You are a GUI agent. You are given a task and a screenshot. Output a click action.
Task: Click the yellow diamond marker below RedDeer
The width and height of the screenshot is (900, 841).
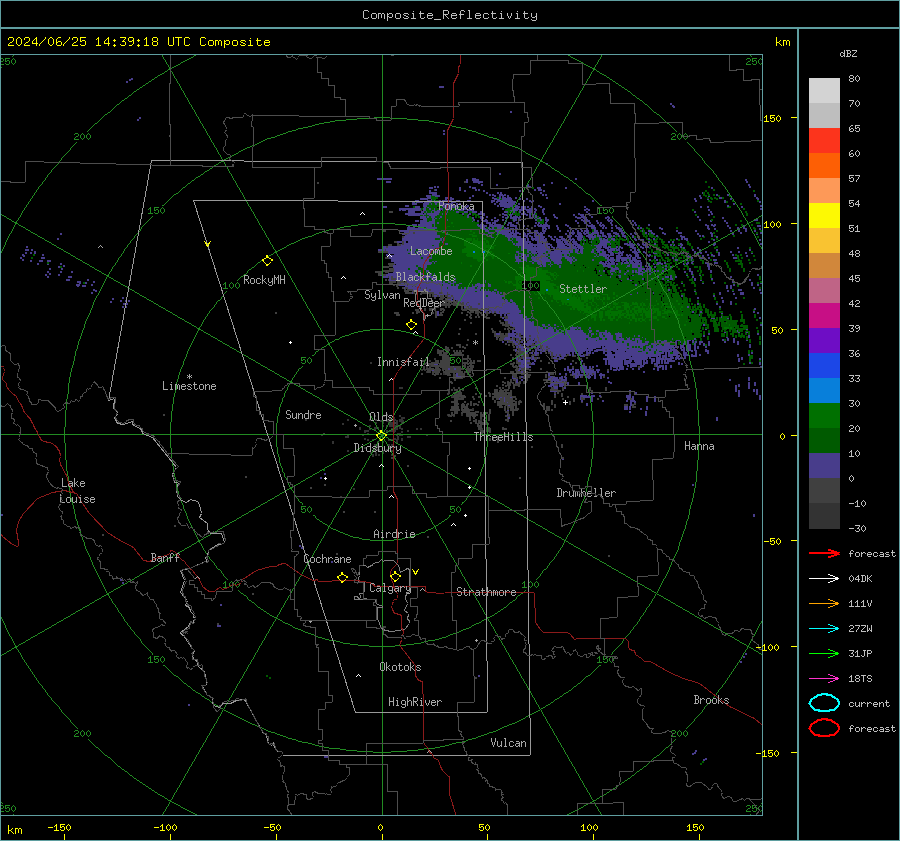click(411, 325)
